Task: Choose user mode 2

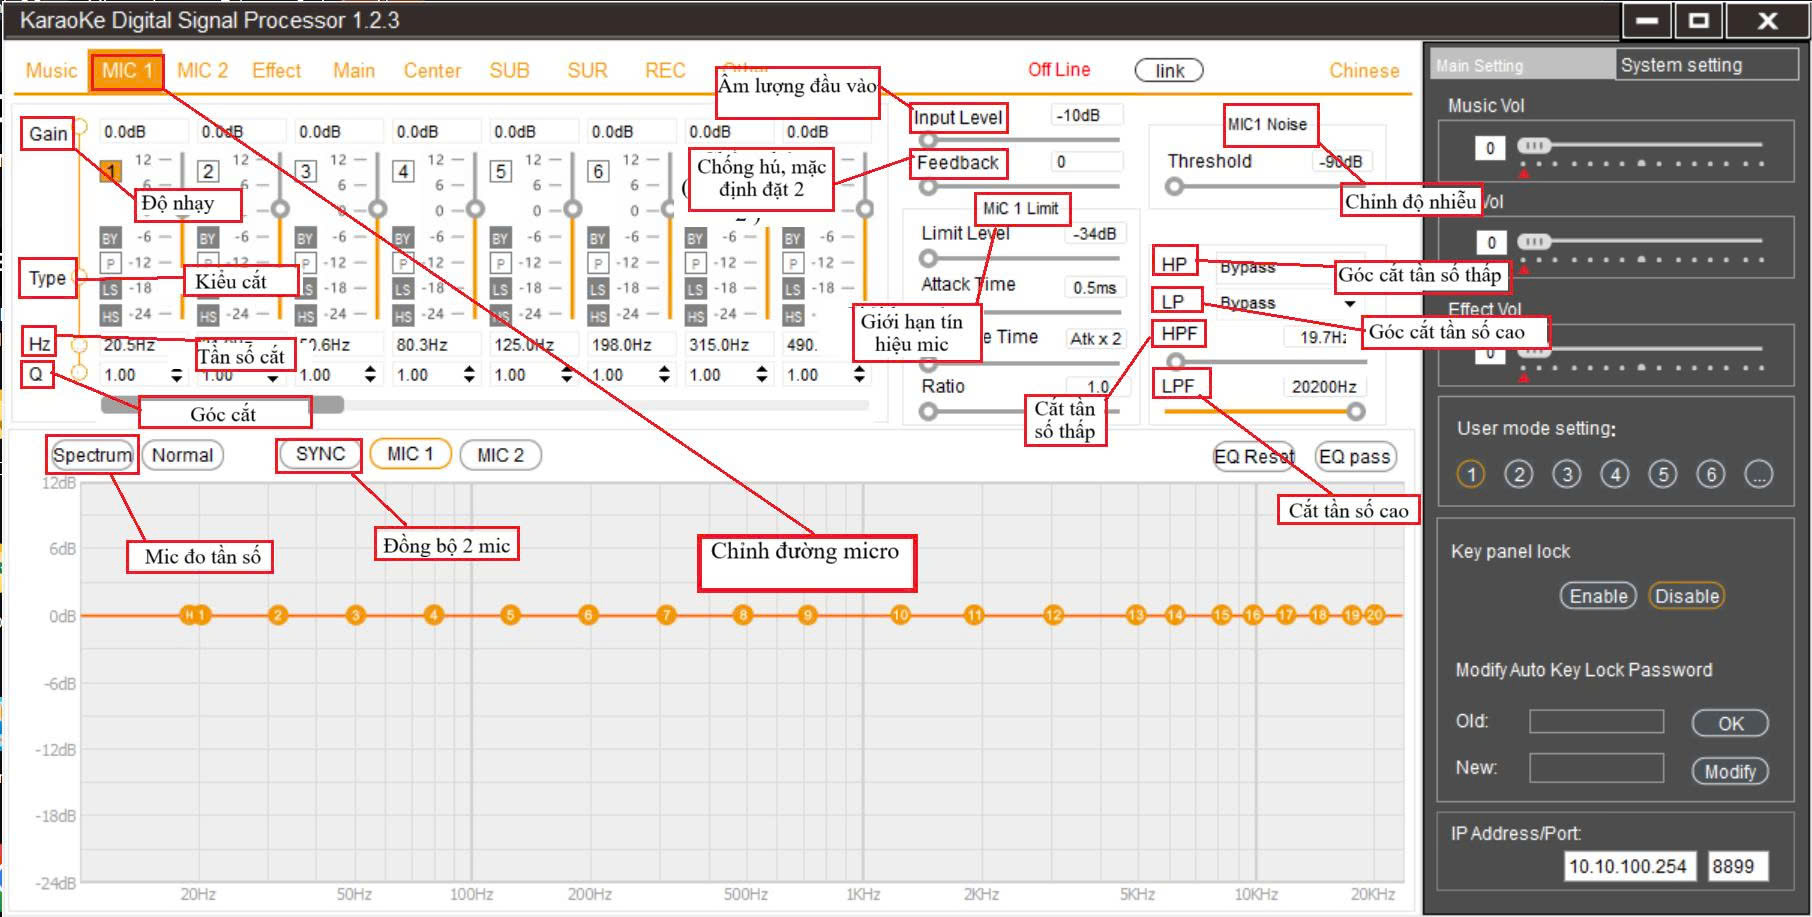Action: coord(1518,474)
